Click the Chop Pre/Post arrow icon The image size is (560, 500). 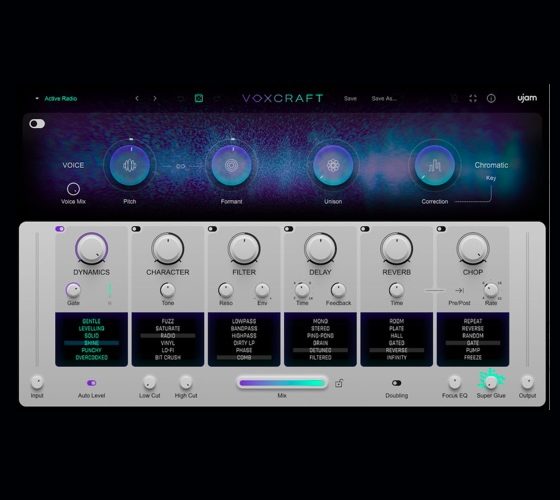pyautogui.click(x=459, y=290)
